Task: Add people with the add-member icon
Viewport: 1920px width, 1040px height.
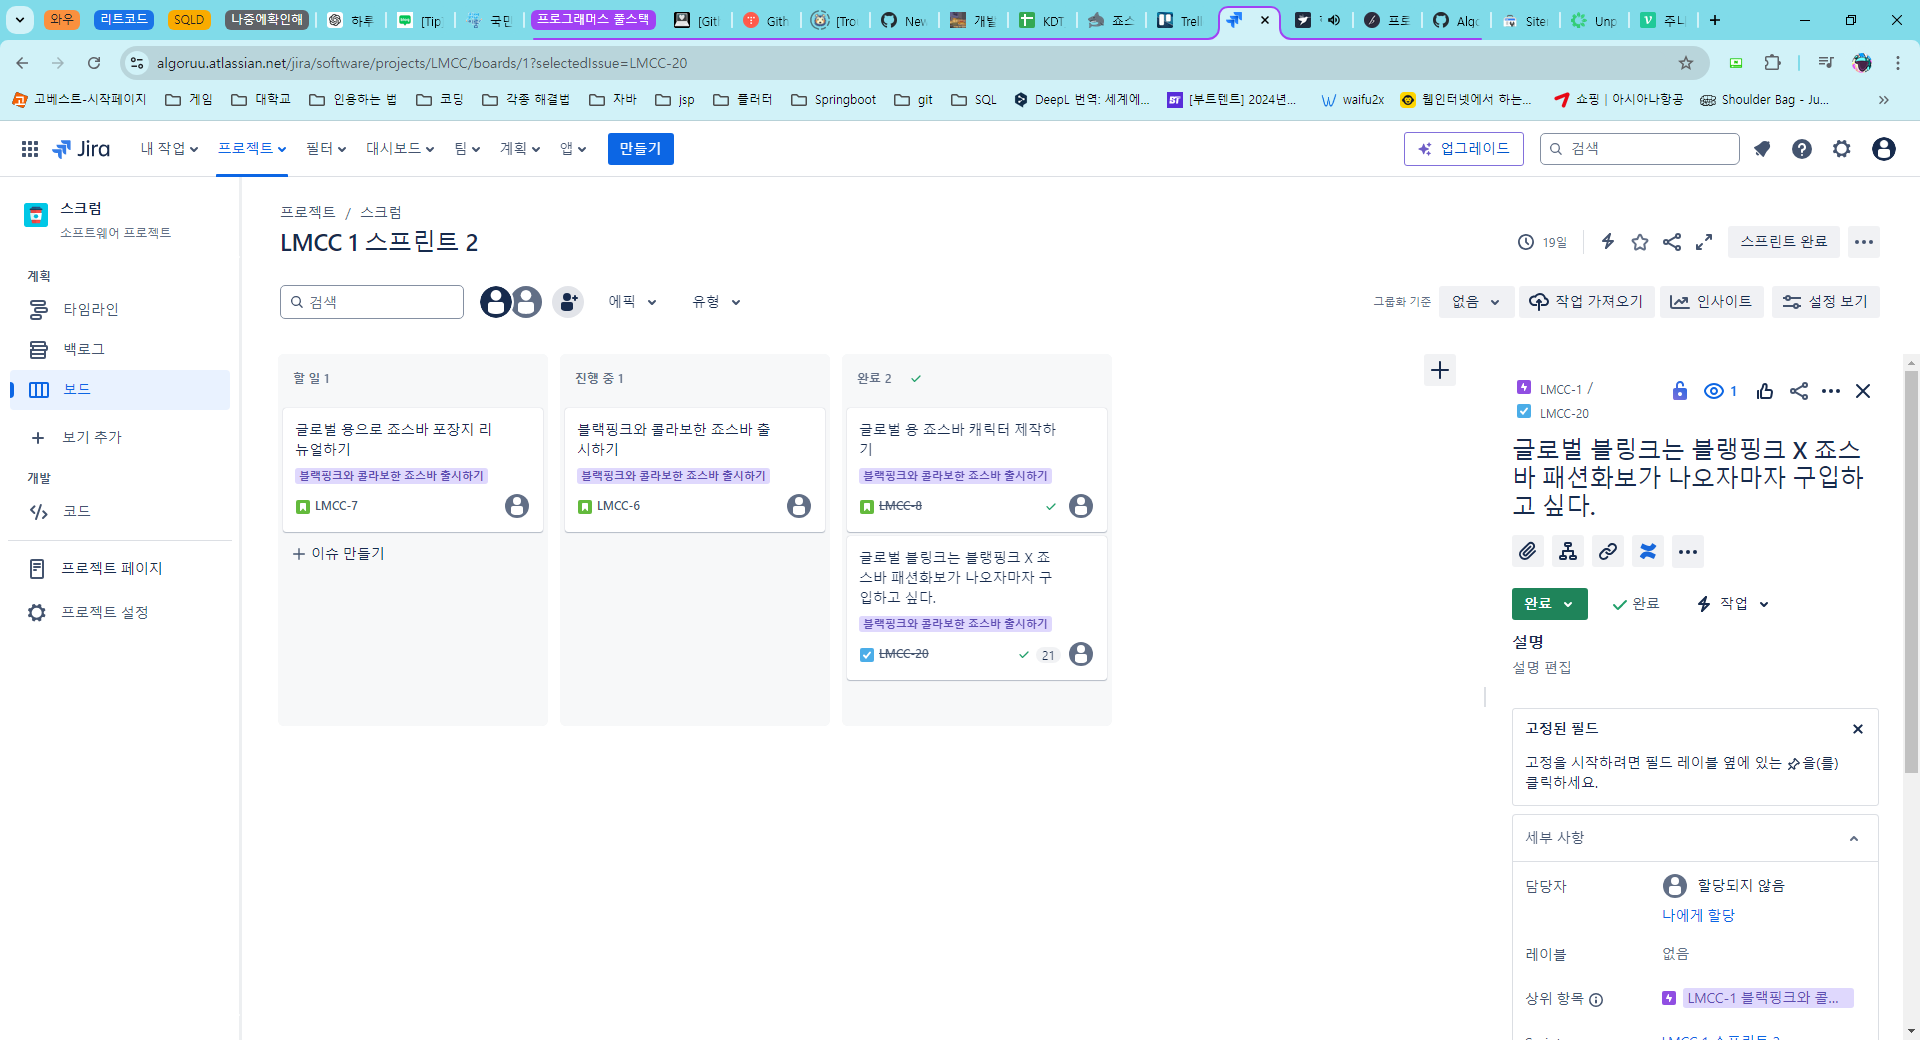Action: [x=568, y=302]
